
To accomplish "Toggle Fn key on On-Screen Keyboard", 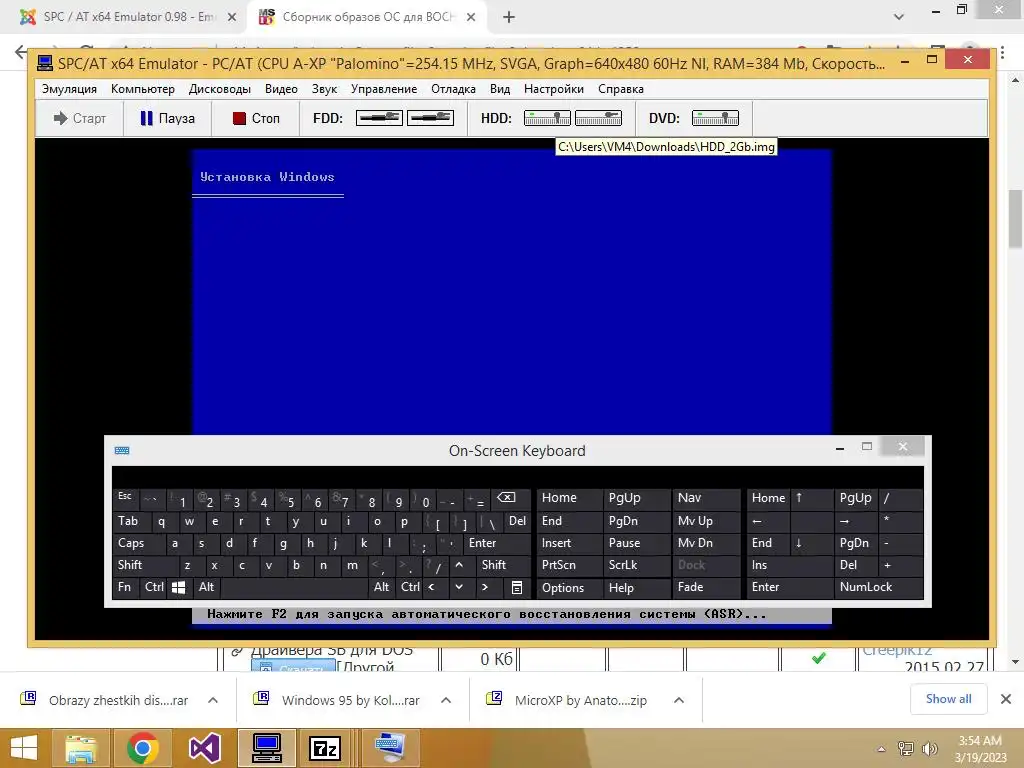I will pos(125,587).
